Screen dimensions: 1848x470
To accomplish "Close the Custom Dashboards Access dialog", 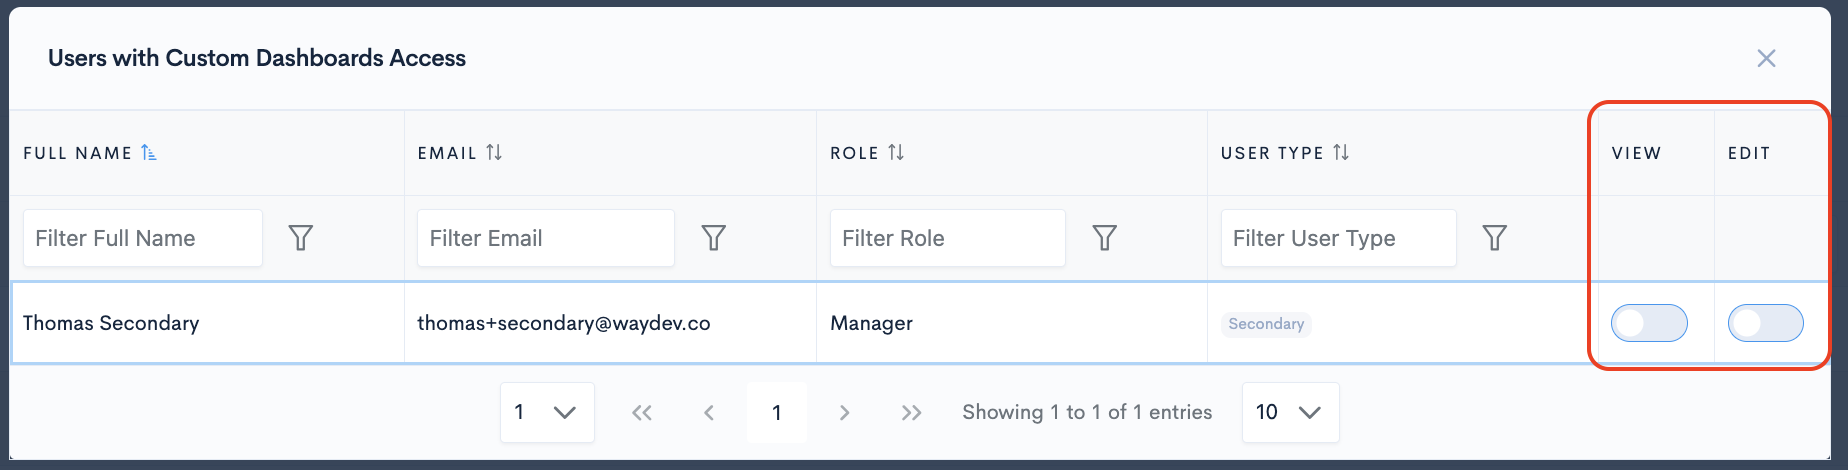I will point(1766,59).
